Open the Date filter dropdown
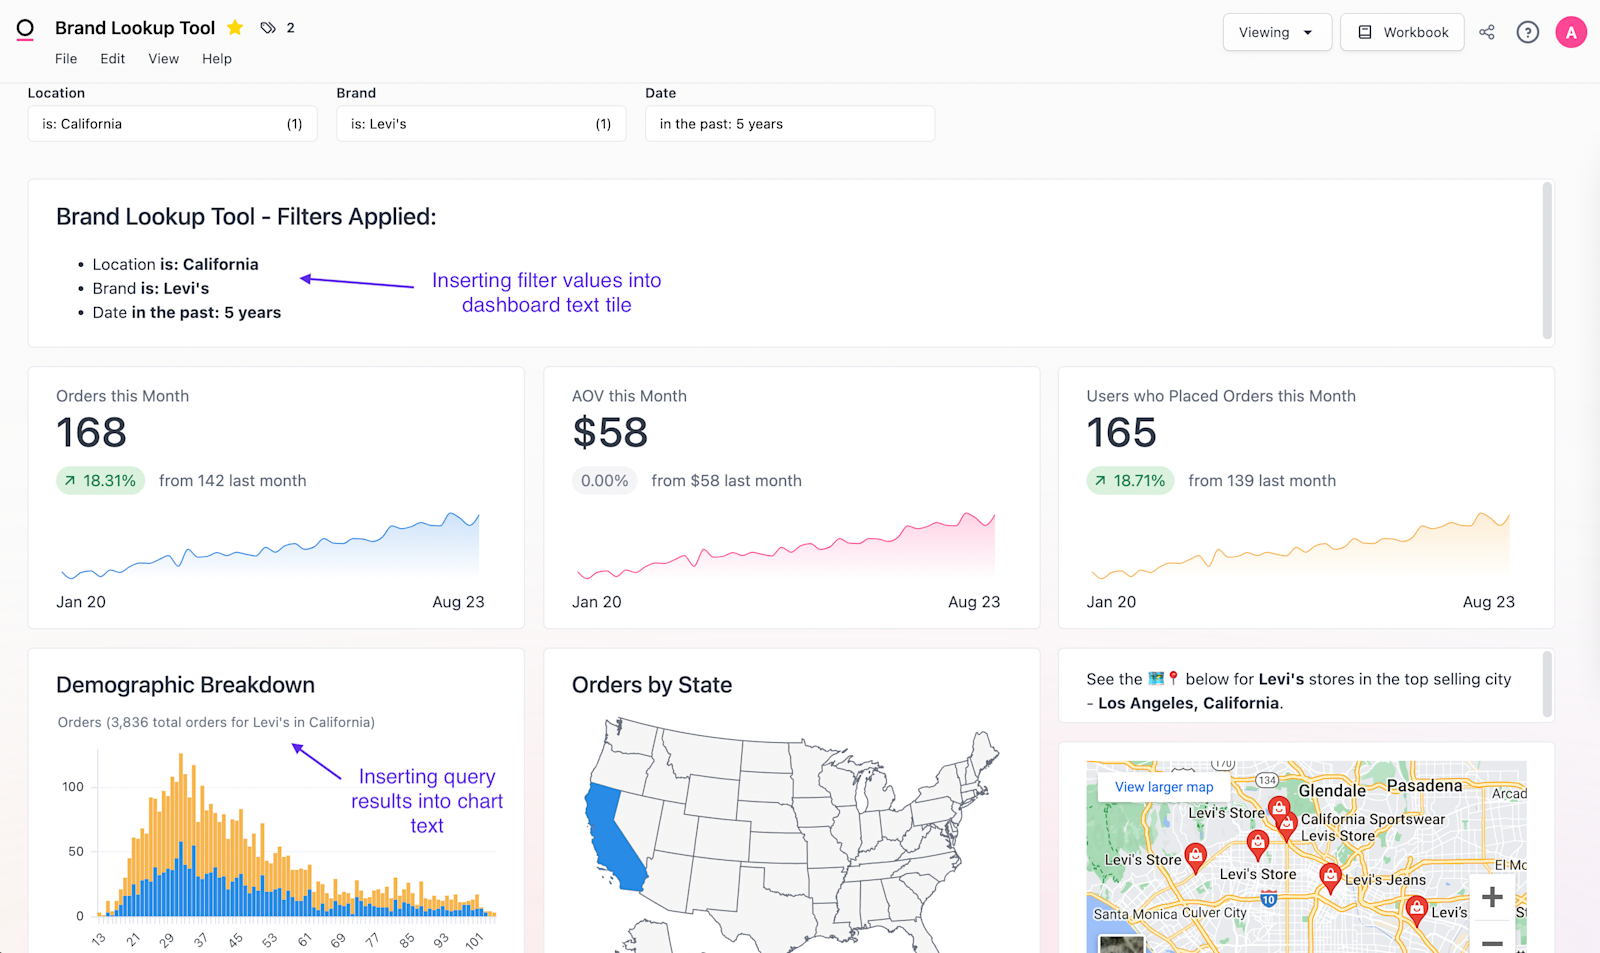 [789, 124]
